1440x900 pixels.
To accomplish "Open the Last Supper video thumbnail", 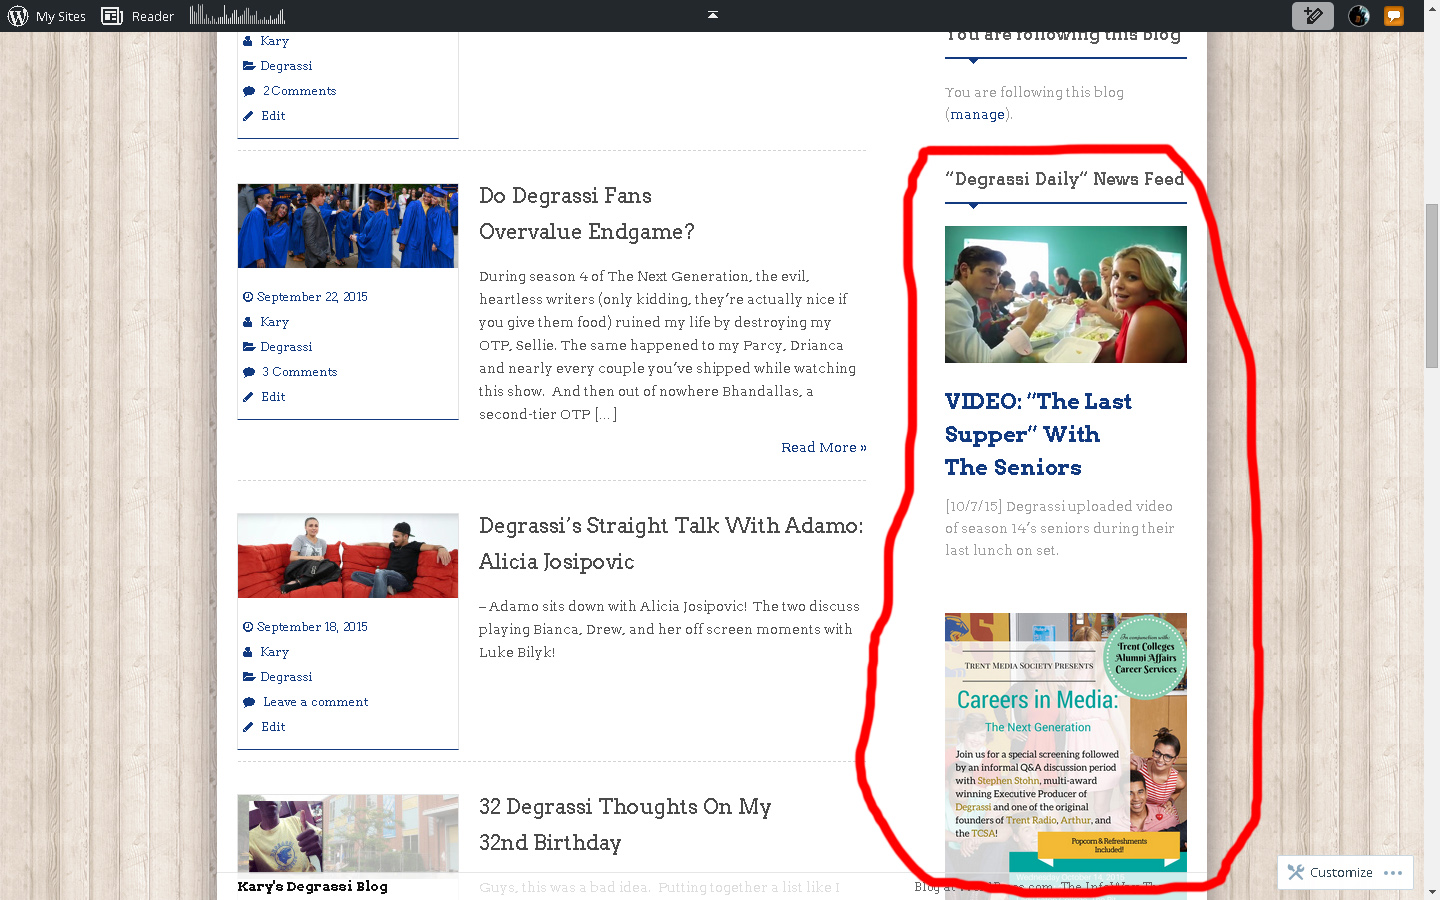I will coord(1065,294).
